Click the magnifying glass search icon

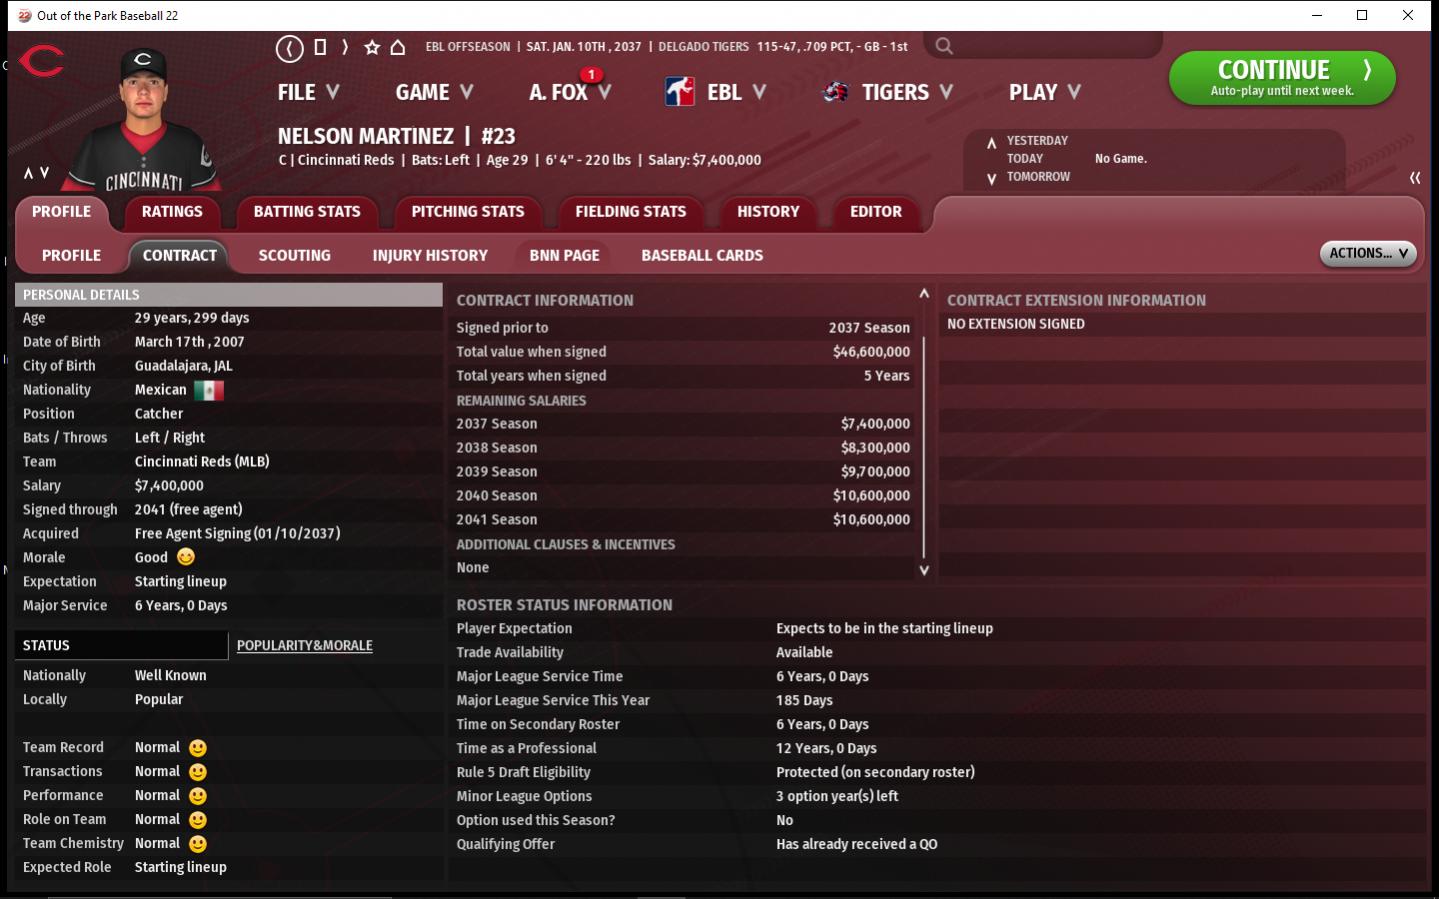[x=943, y=46]
